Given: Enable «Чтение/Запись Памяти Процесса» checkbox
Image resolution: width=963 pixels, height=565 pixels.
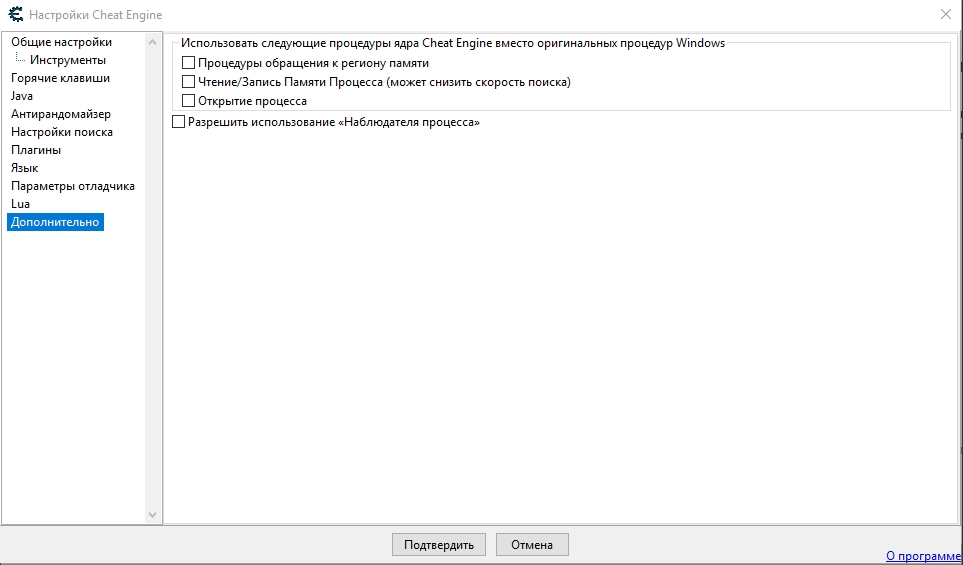Looking at the screenshot, I should (x=189, y=82).
